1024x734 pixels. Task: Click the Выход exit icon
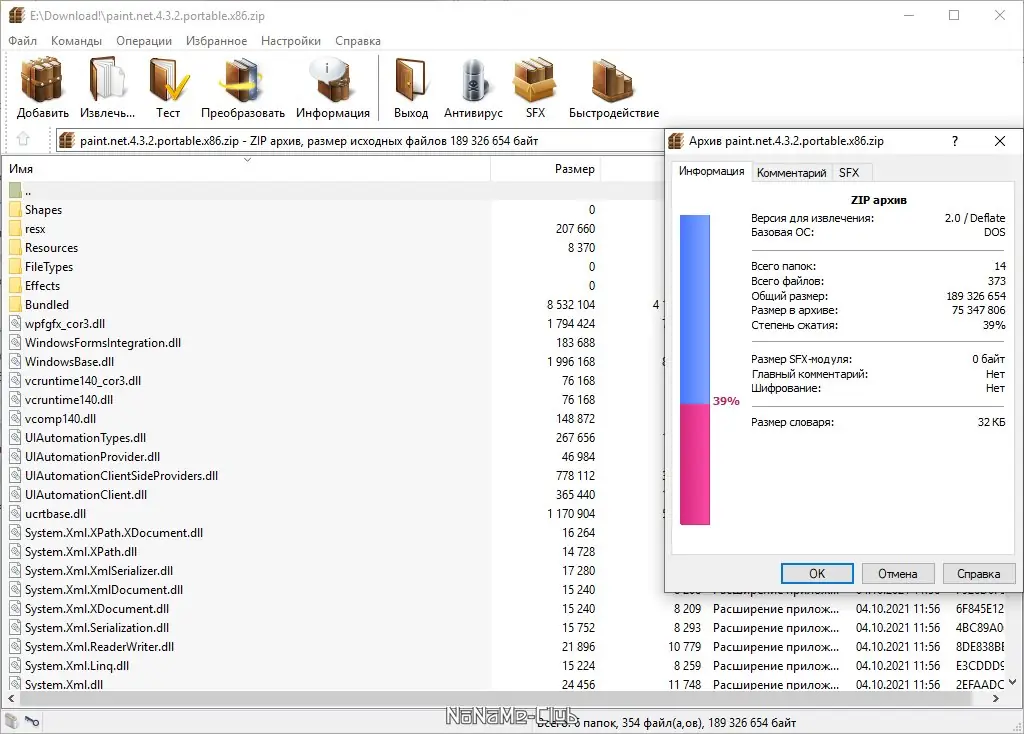coord(411,80)
